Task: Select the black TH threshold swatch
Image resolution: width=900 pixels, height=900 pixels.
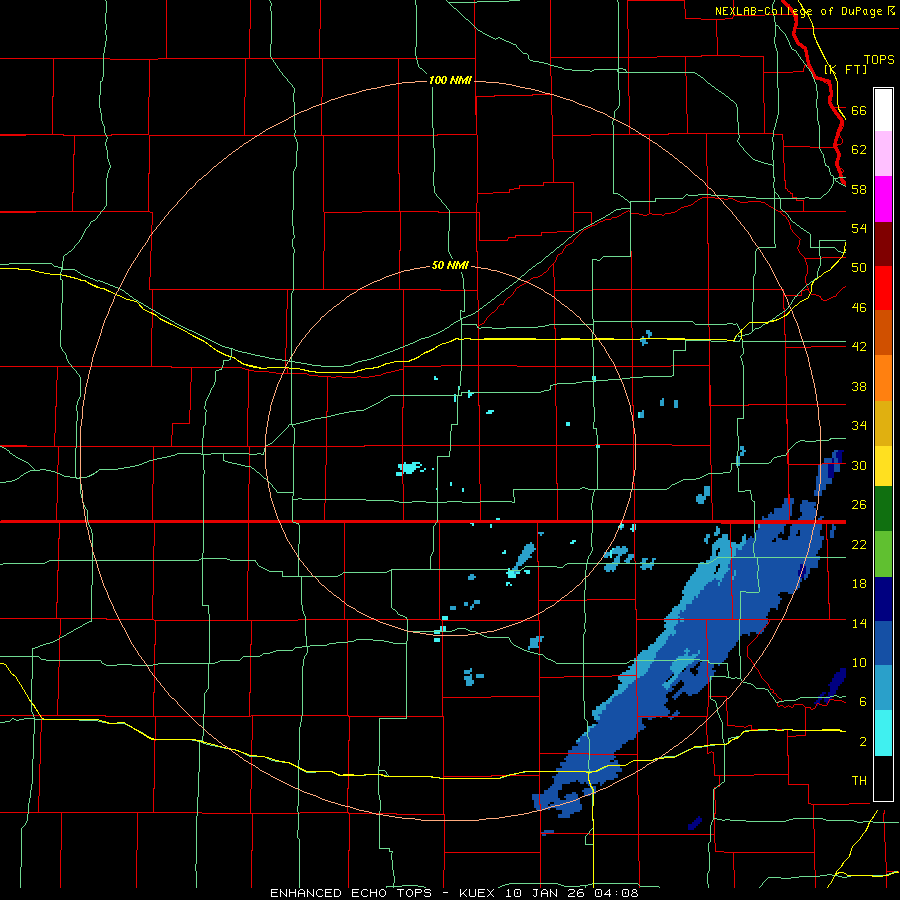Action: [x=883, y=778]
